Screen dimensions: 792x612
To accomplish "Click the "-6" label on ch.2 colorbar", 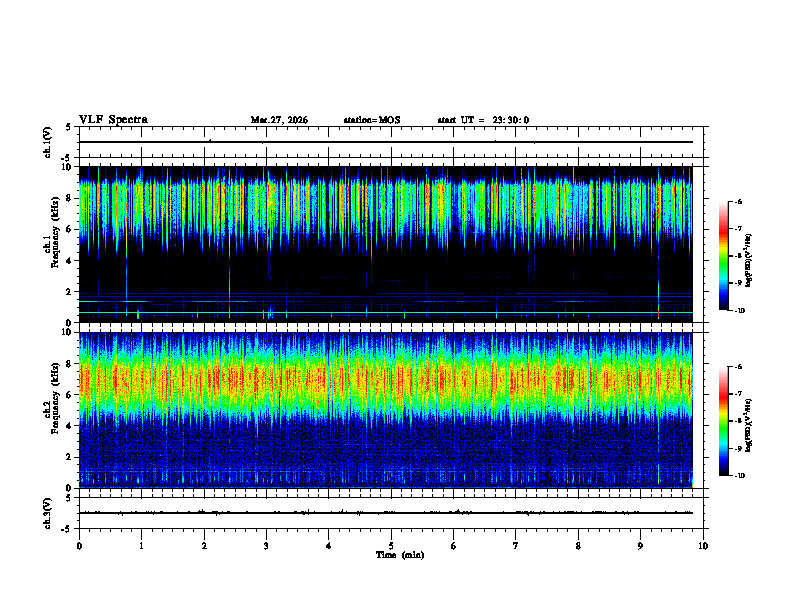I will click(x=739, y=367).
